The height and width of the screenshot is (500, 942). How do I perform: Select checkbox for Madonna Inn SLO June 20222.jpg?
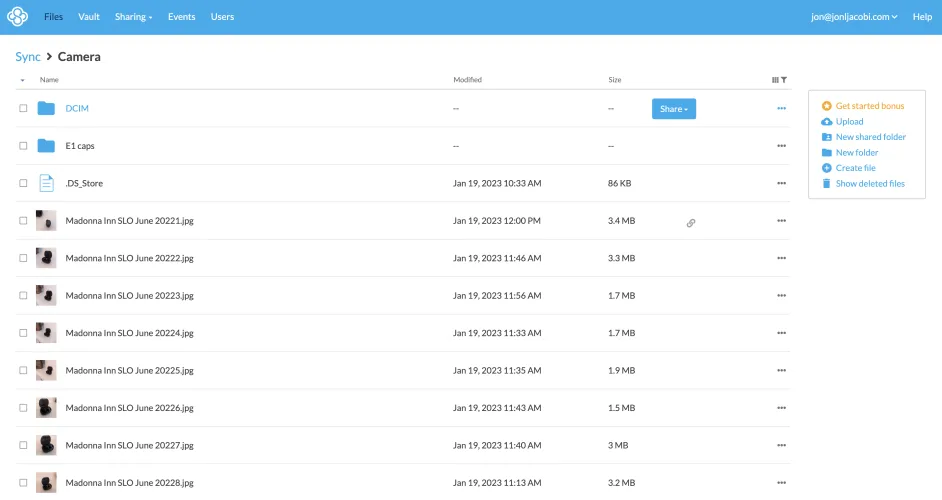23,258
